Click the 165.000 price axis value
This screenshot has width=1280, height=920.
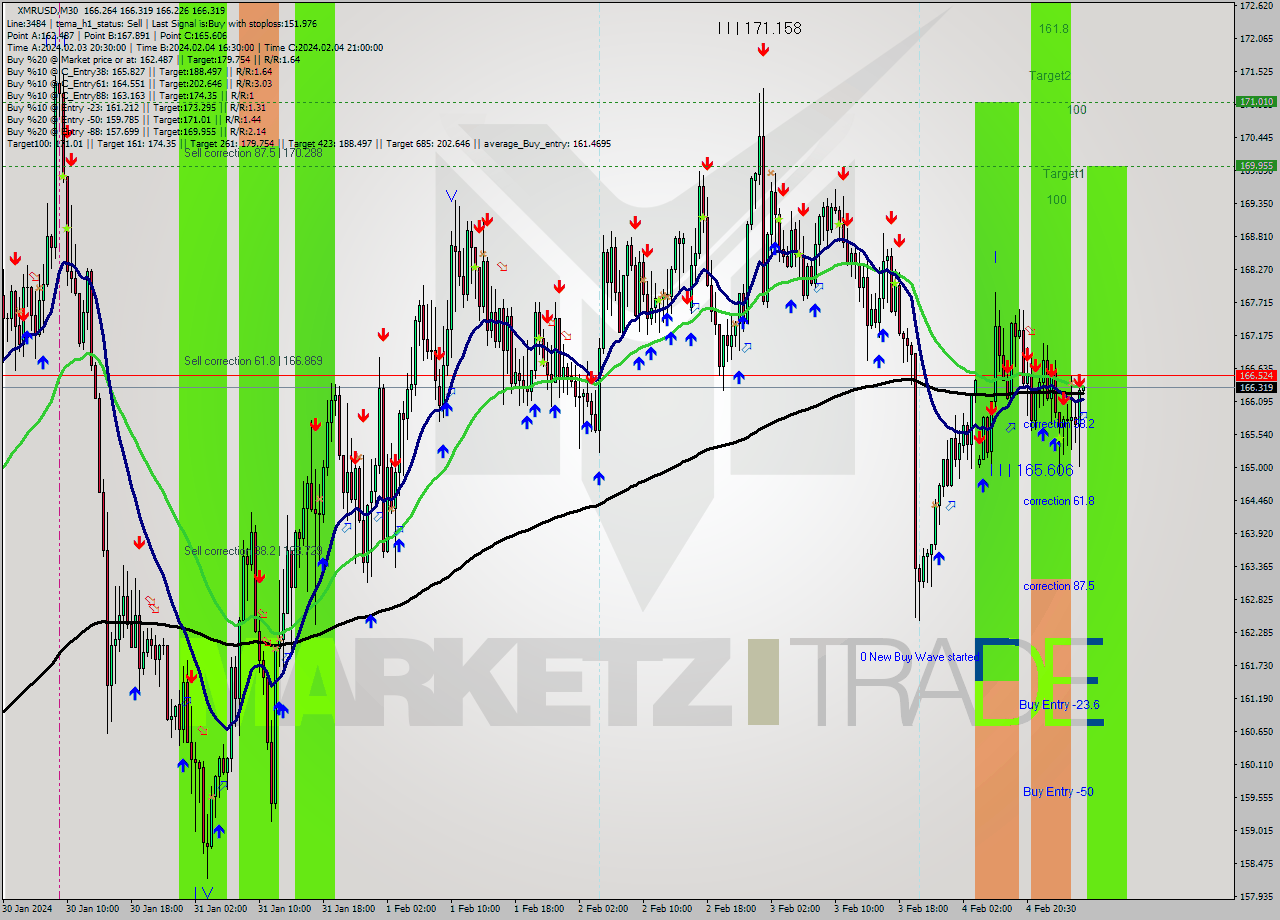[x=1256, y=468]
